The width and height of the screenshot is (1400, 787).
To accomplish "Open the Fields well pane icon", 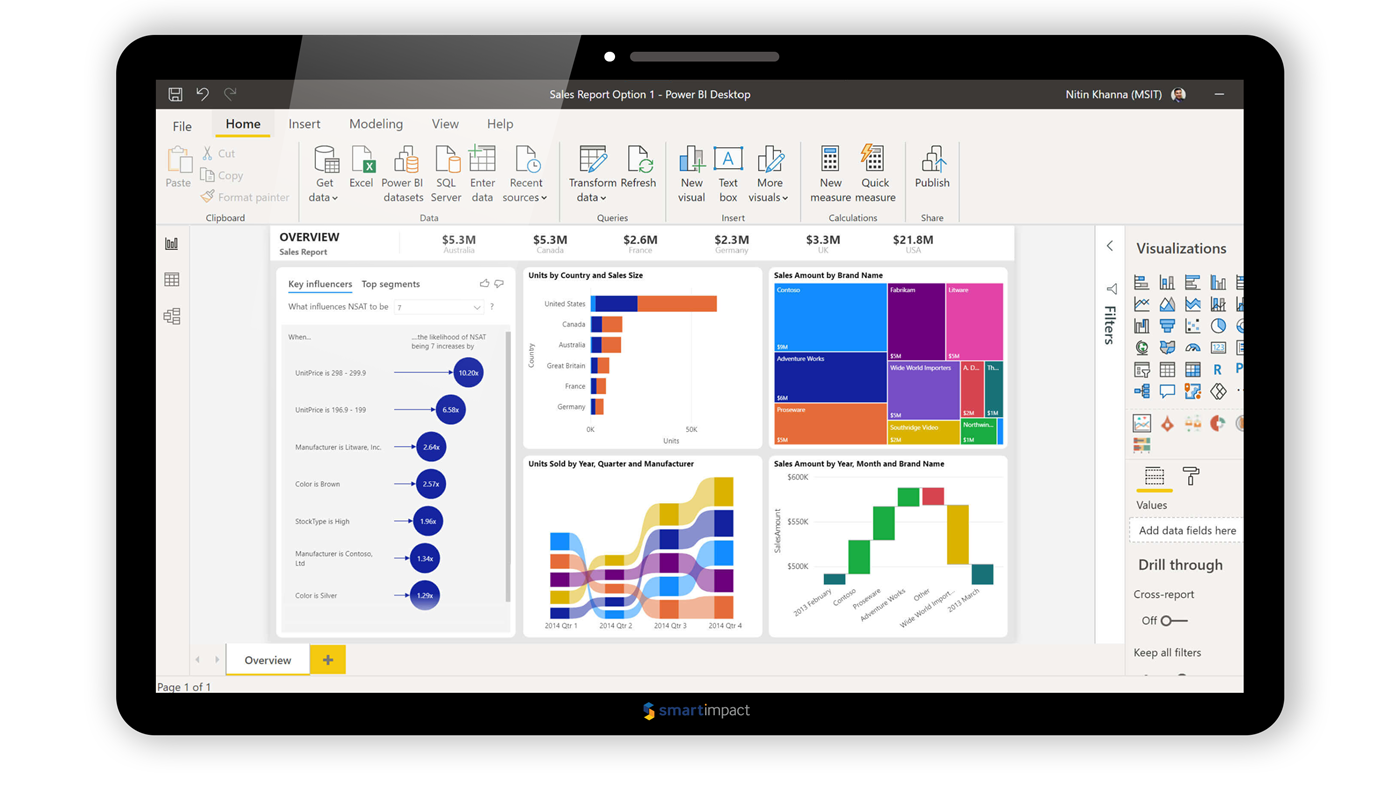I will click(1154, 476).
